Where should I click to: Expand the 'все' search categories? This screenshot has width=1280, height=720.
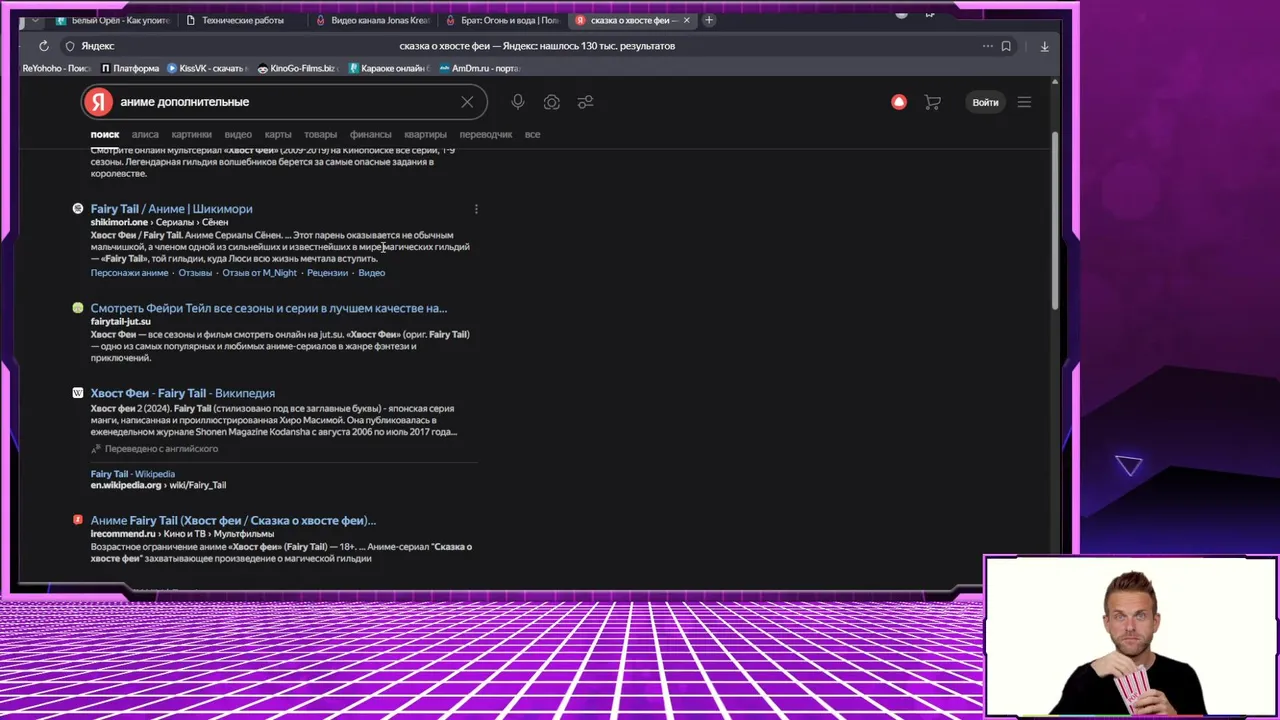532,134
